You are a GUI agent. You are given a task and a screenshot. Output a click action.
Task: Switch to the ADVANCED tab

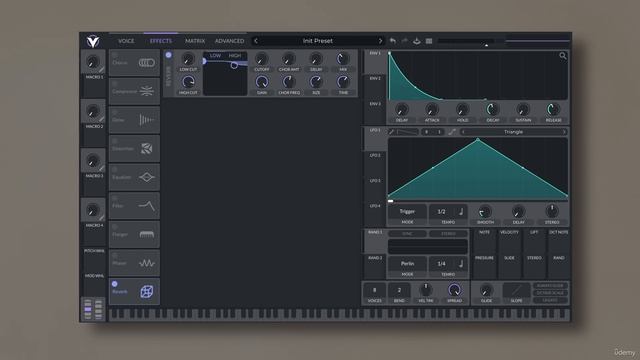(x=229, y=41)
